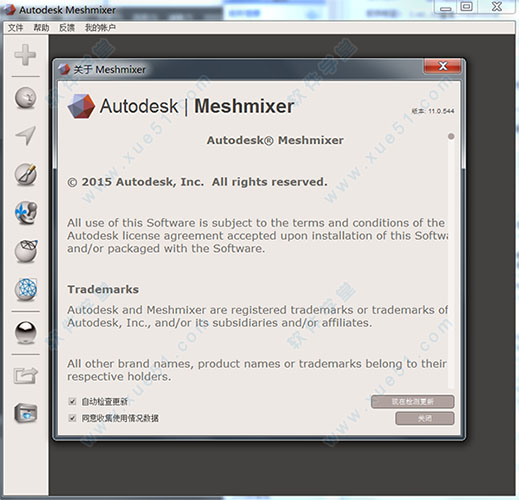The width and height of the screenshot is (519, 500).
Task: Open the Shaders chrome sphere tool
Action: click(26, 332)
